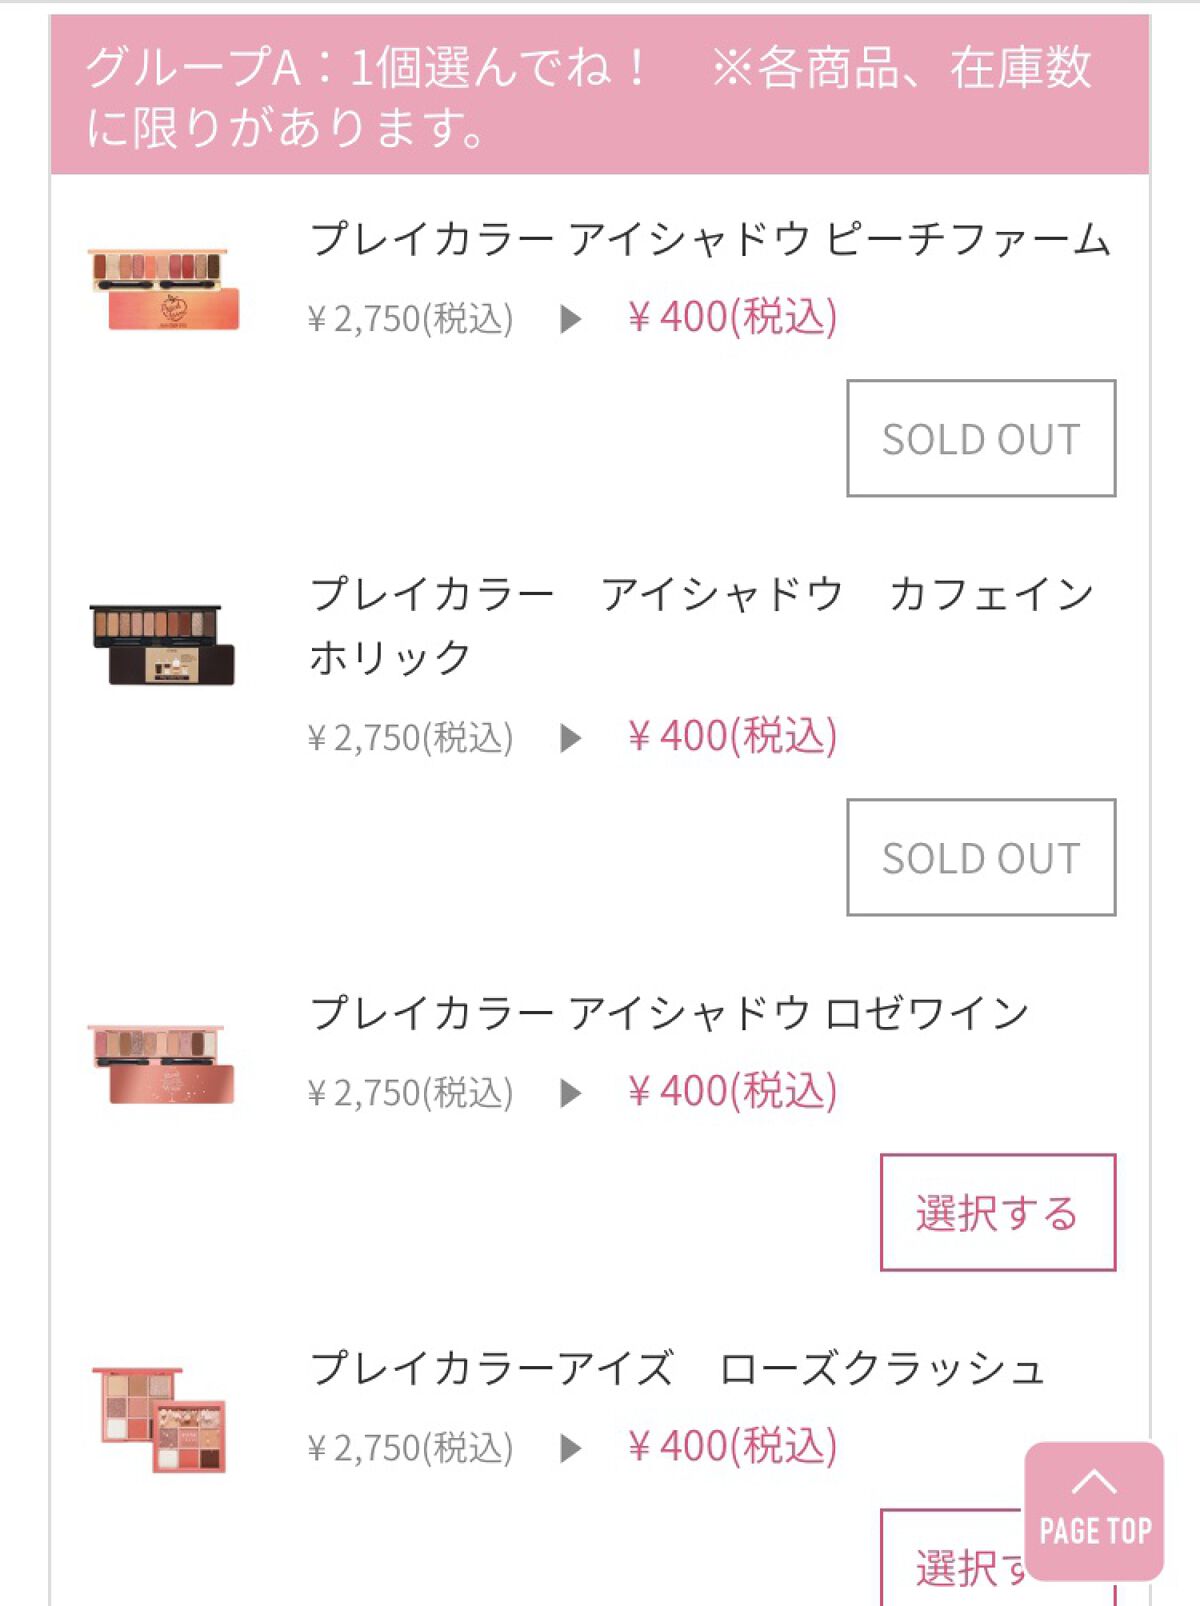Open プレイカラー アイシャドウ ピーチファーム product title
Viewport: 1200px width, 1606px height.
click(710, 240)
